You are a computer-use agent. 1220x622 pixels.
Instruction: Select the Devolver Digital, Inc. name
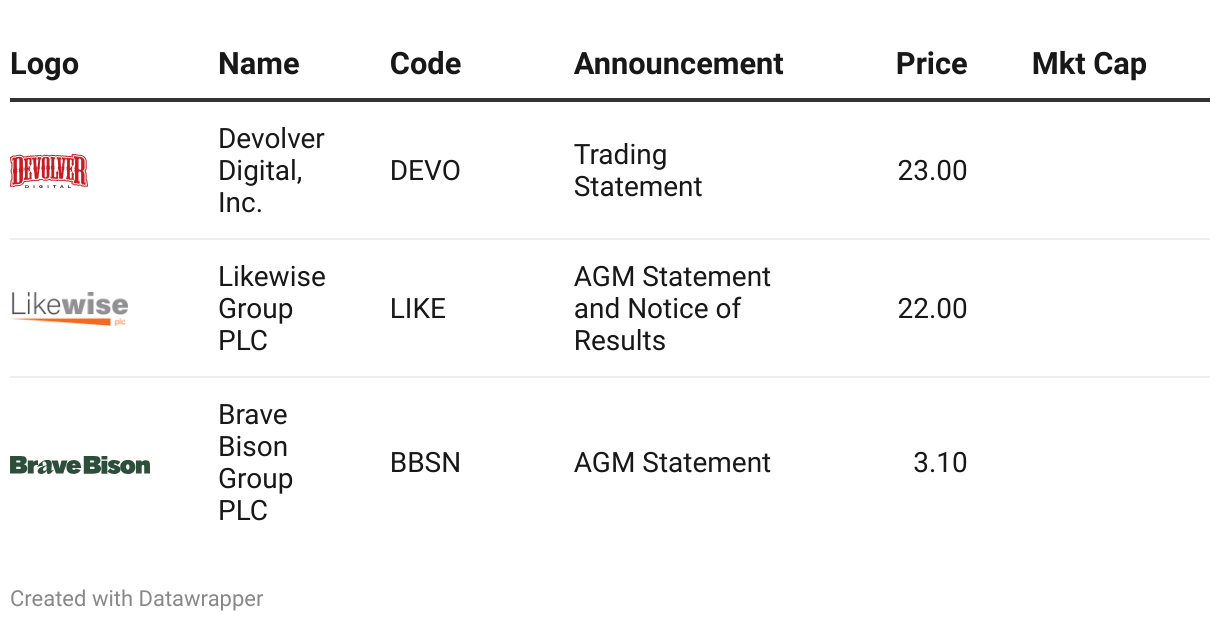[271, 171]
